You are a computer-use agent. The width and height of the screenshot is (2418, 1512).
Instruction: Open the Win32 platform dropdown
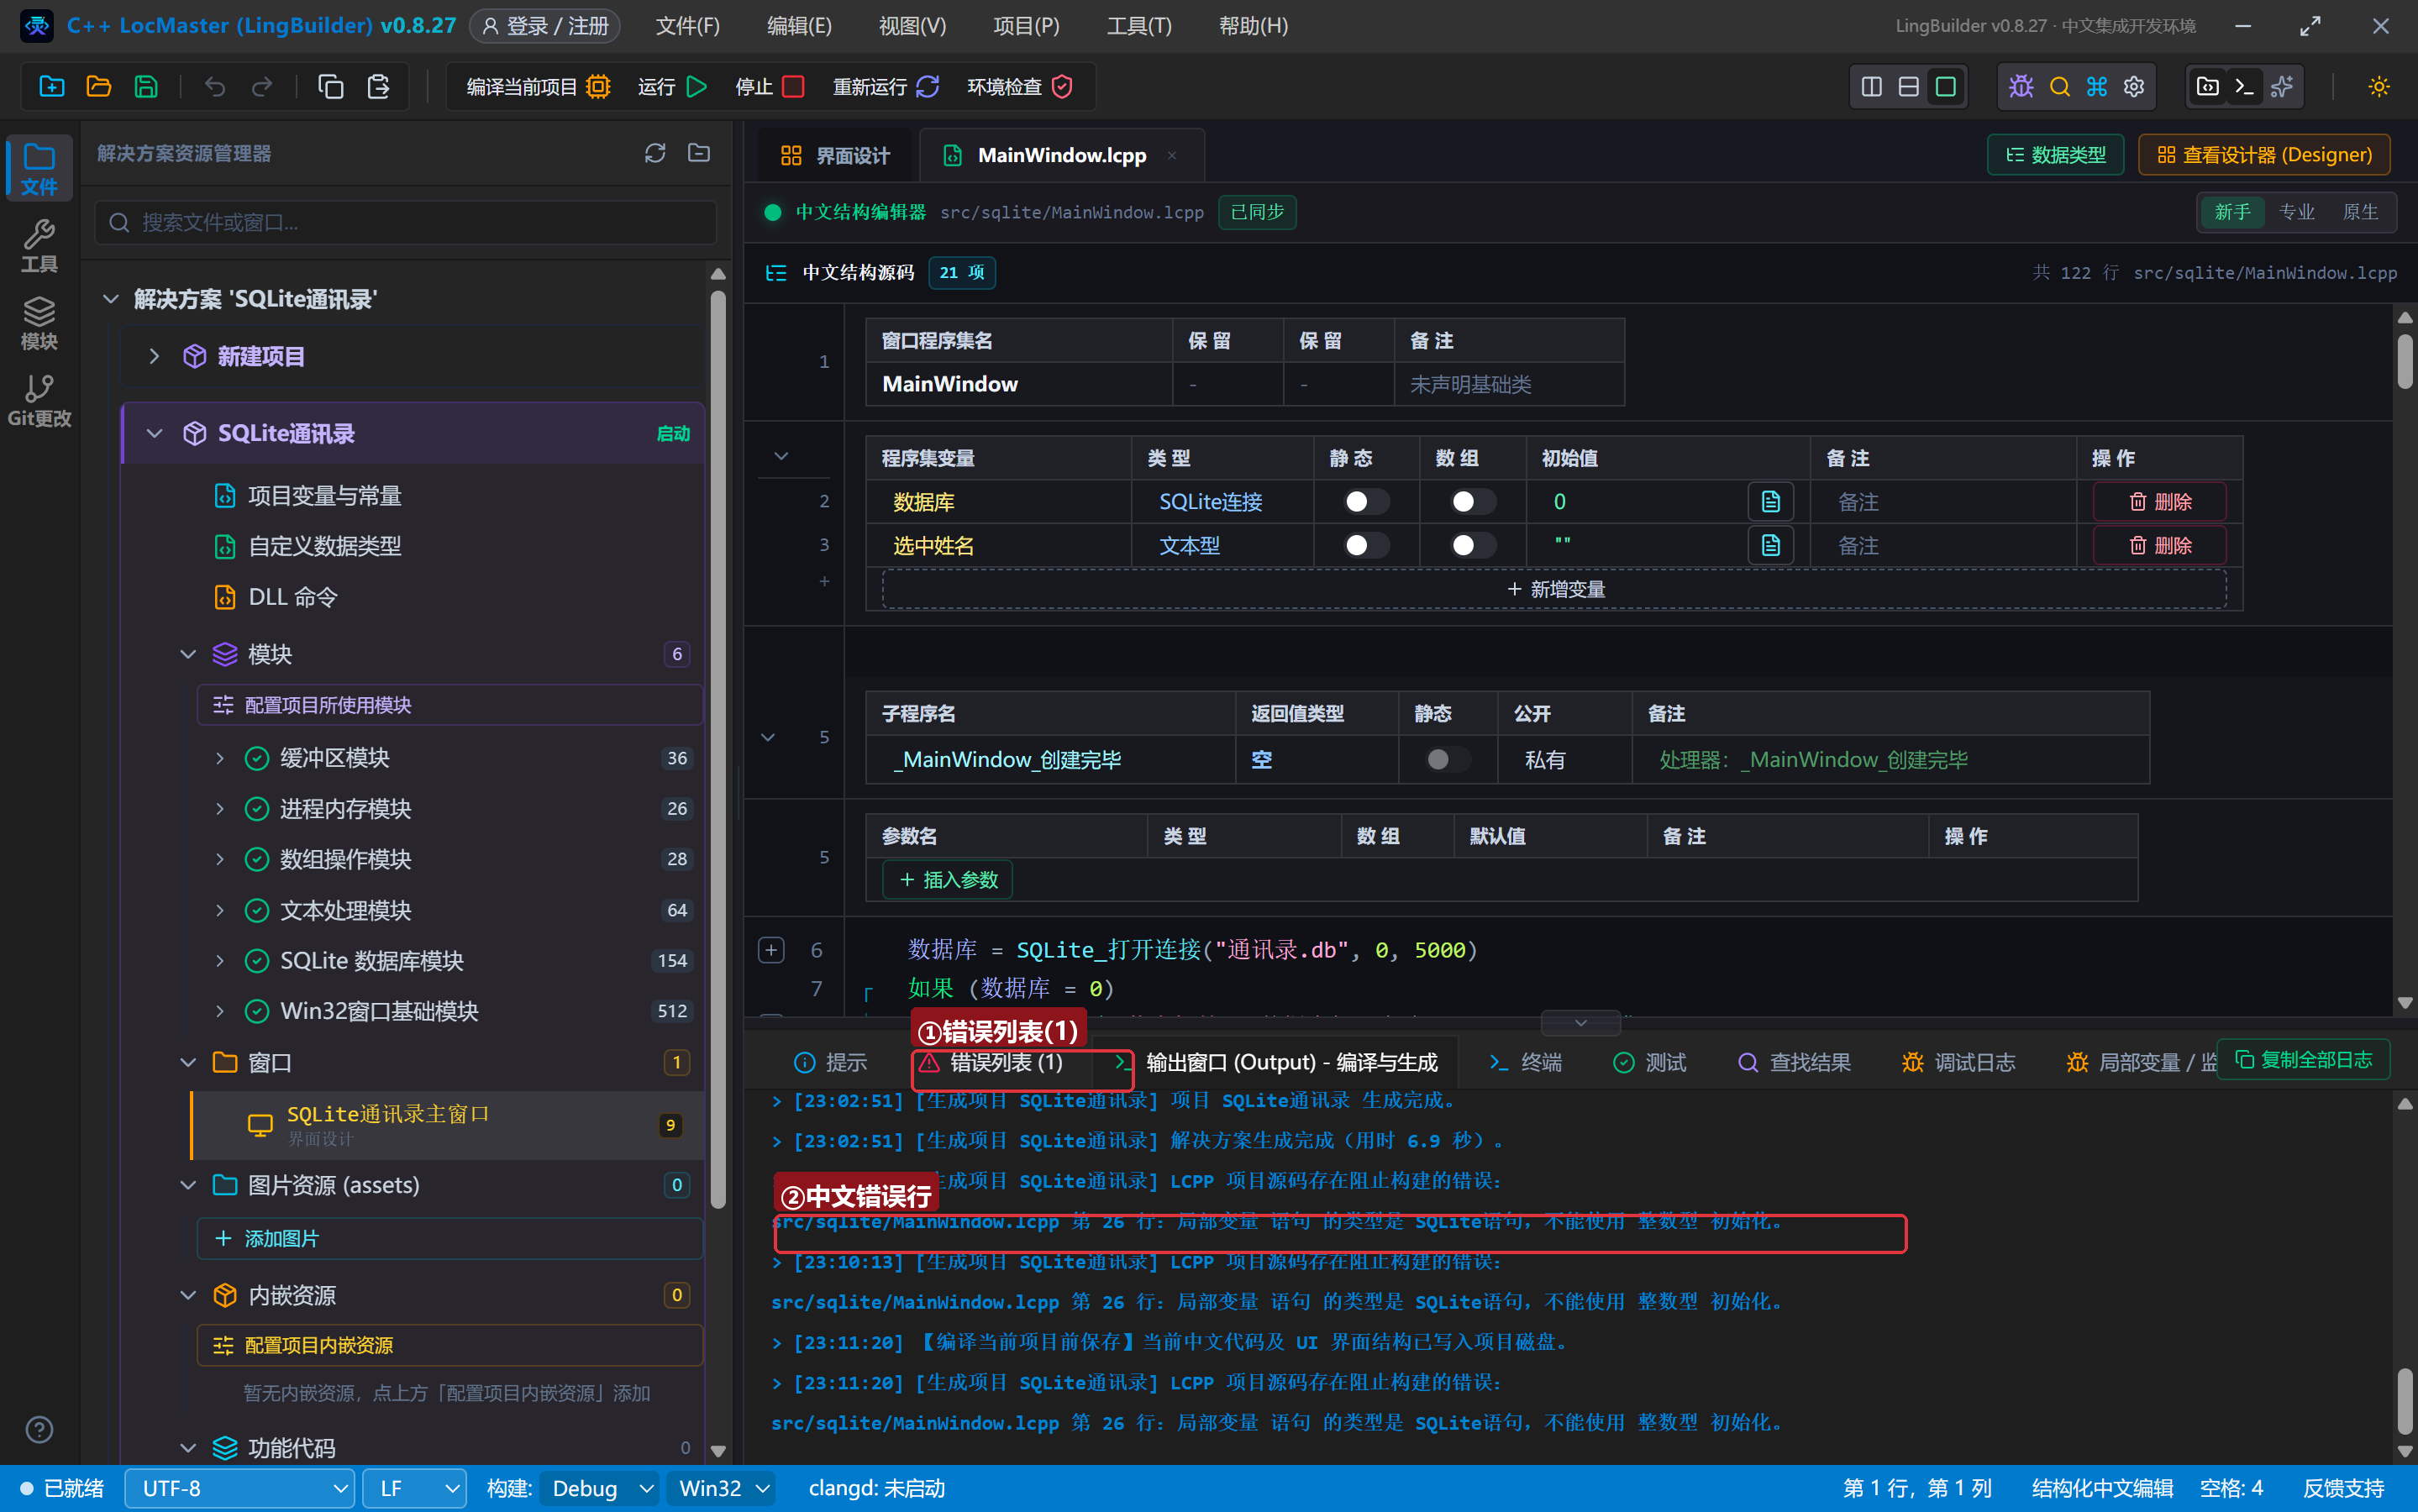click(722, 1489)
